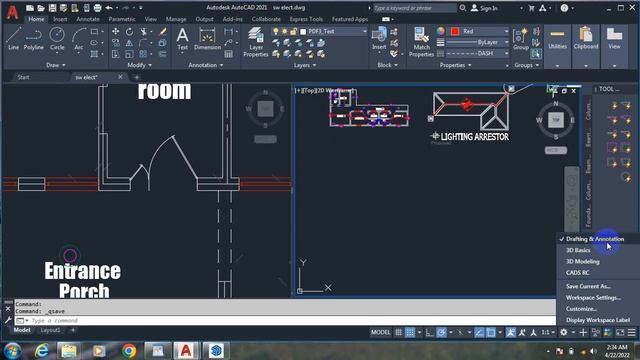Click the Mirror tool icon

click(x=129, y=42)
